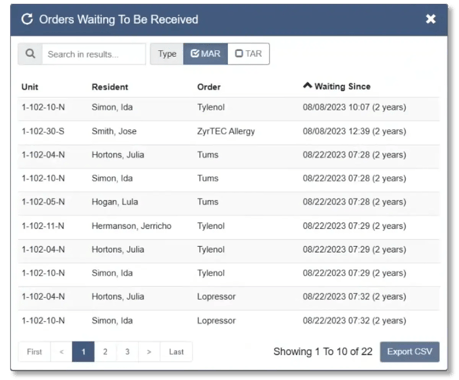Focus the Search in results field
This screenshot has width=459, height=380.
click(x=94, y=54)
